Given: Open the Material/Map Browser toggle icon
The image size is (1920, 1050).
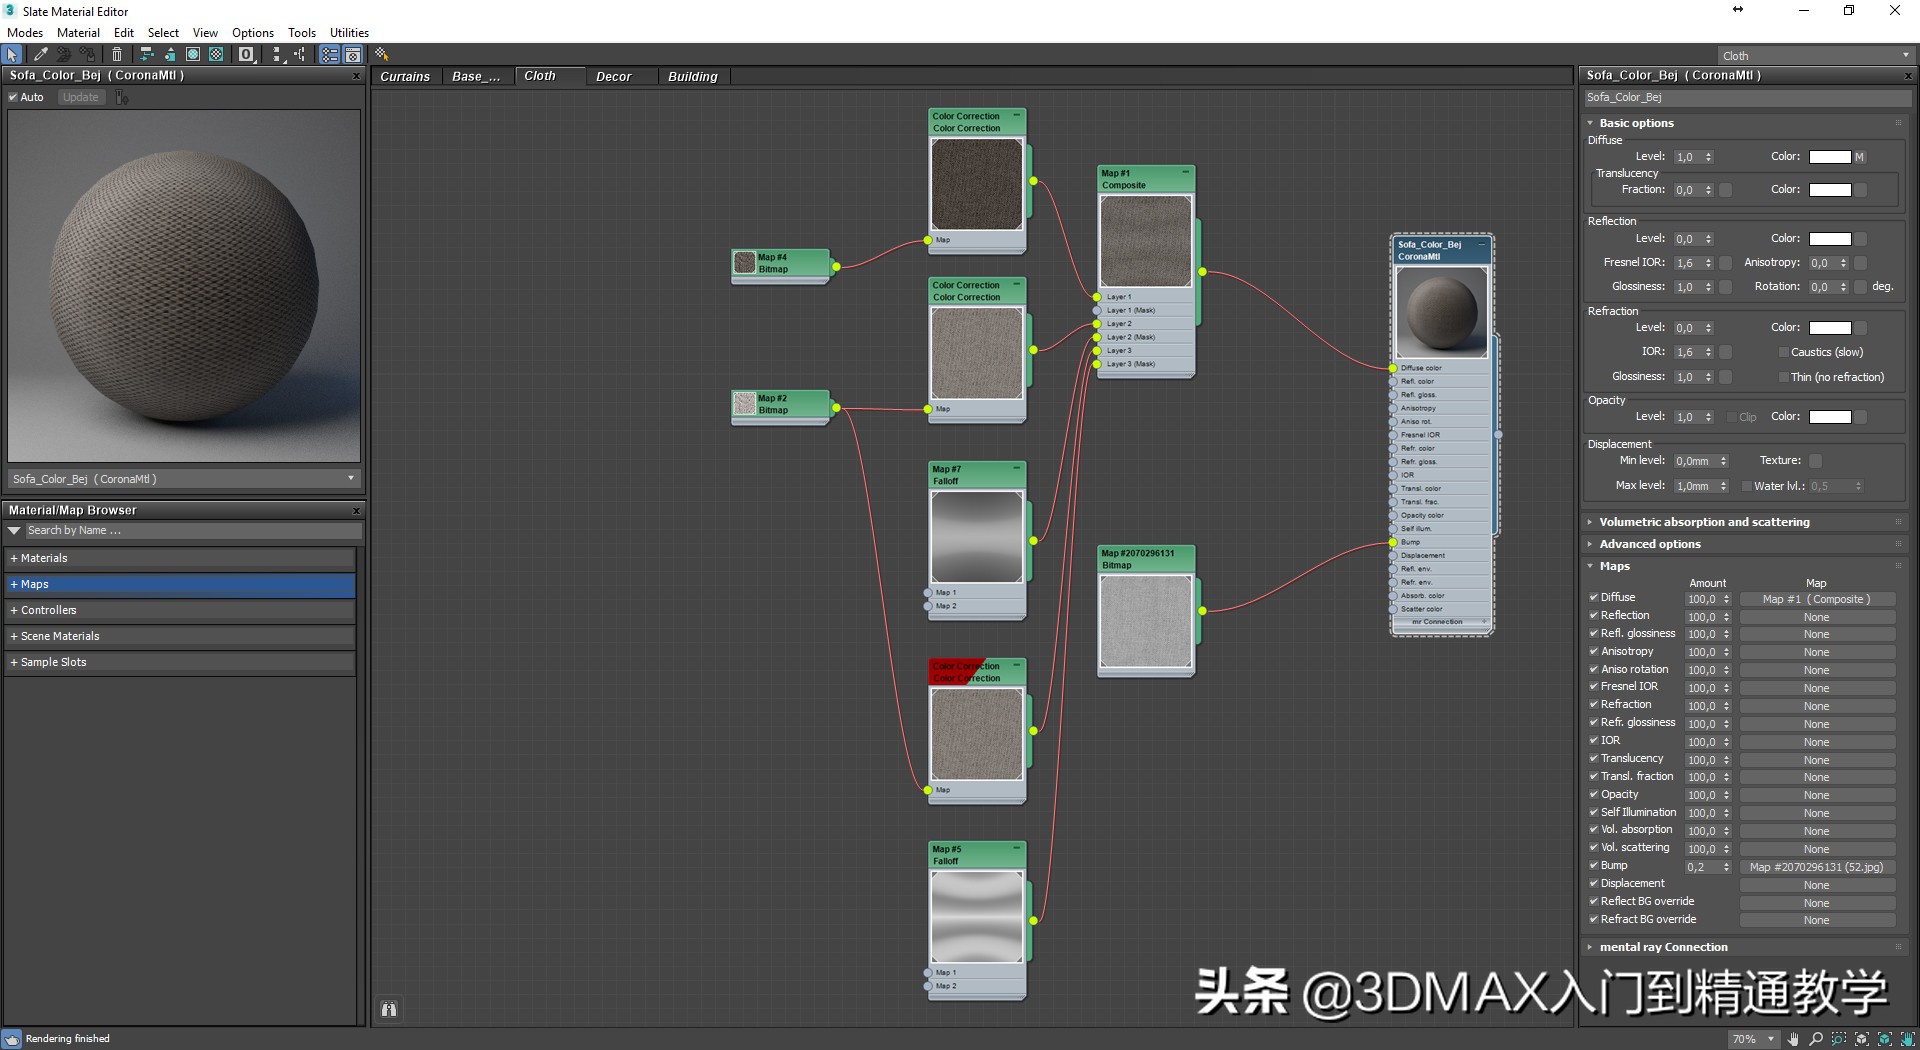Looking at the screenshot, I should (330, 55).
